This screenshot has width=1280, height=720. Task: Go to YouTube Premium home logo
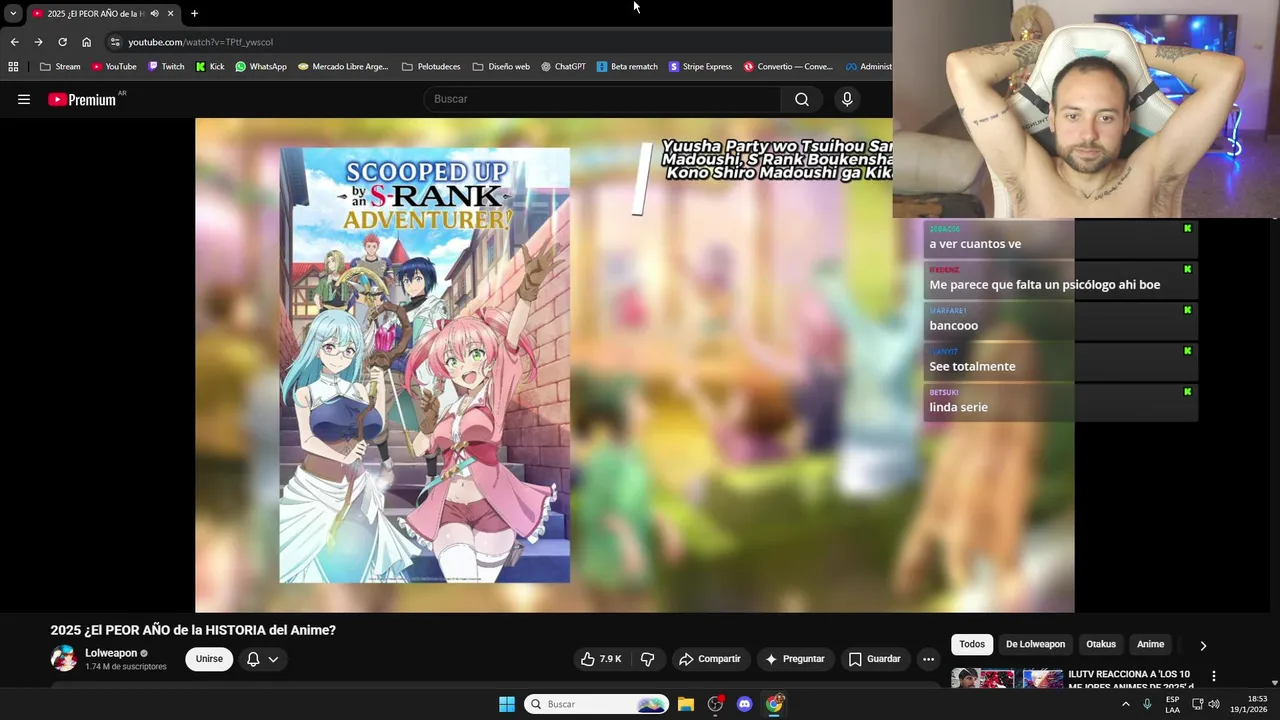point(82,99)
